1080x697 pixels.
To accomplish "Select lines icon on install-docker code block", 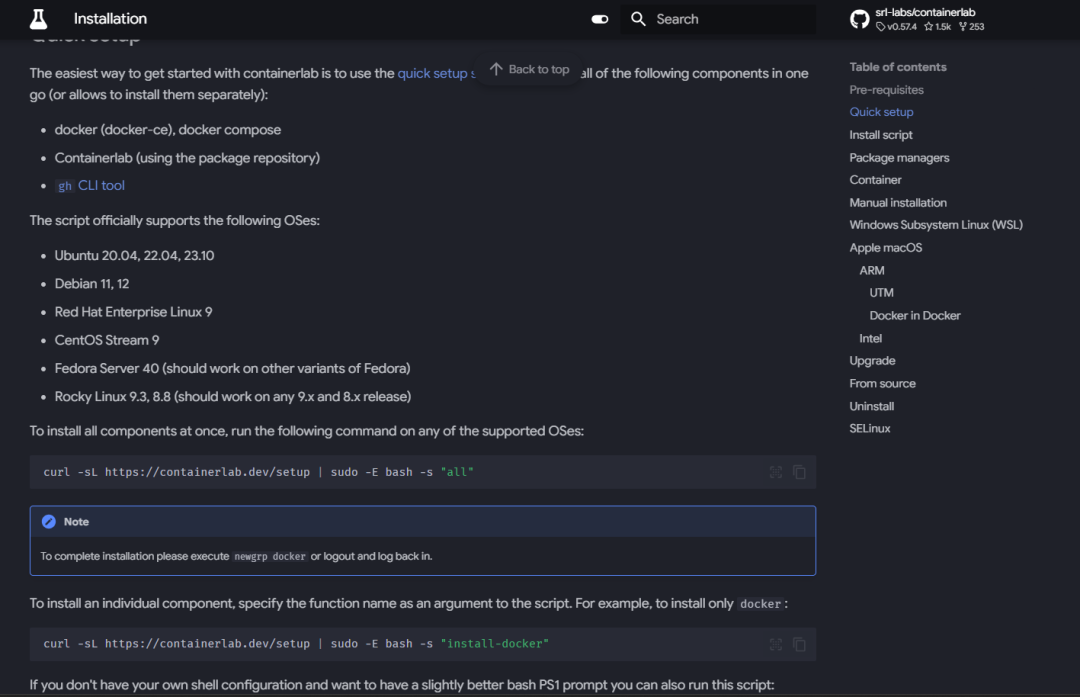I will (776, 645).
